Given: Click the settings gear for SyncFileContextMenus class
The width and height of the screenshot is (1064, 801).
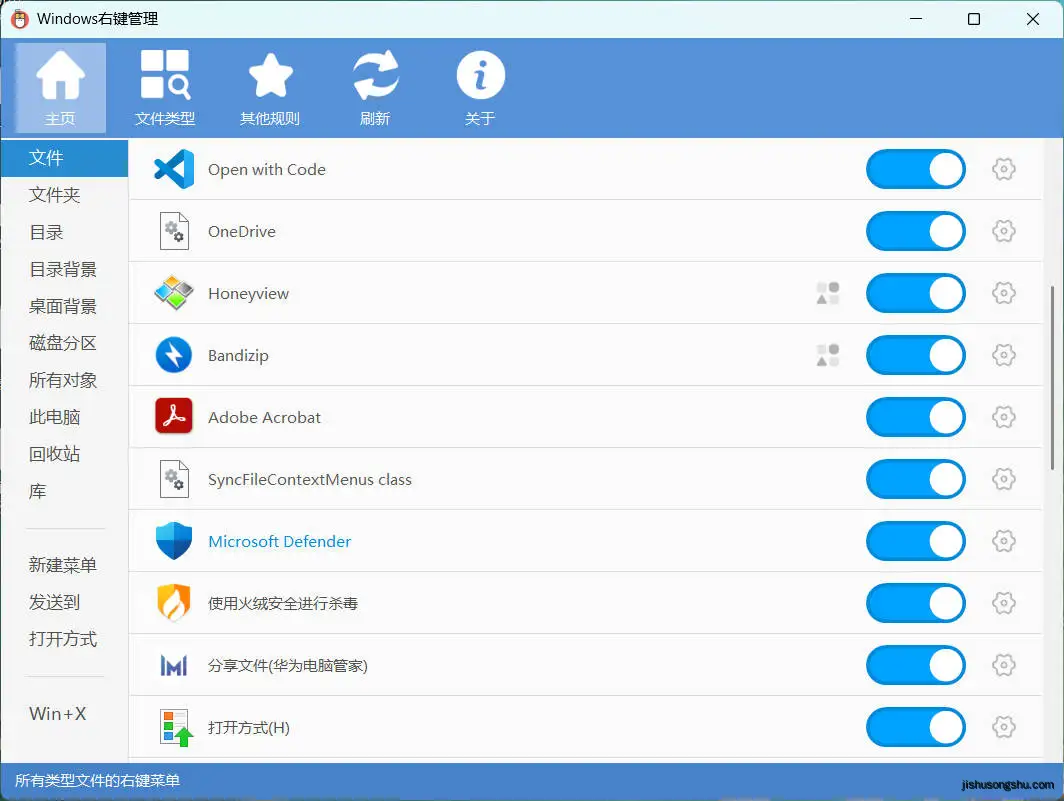Looking at the screenshot, I should (x=1004, y=479).
